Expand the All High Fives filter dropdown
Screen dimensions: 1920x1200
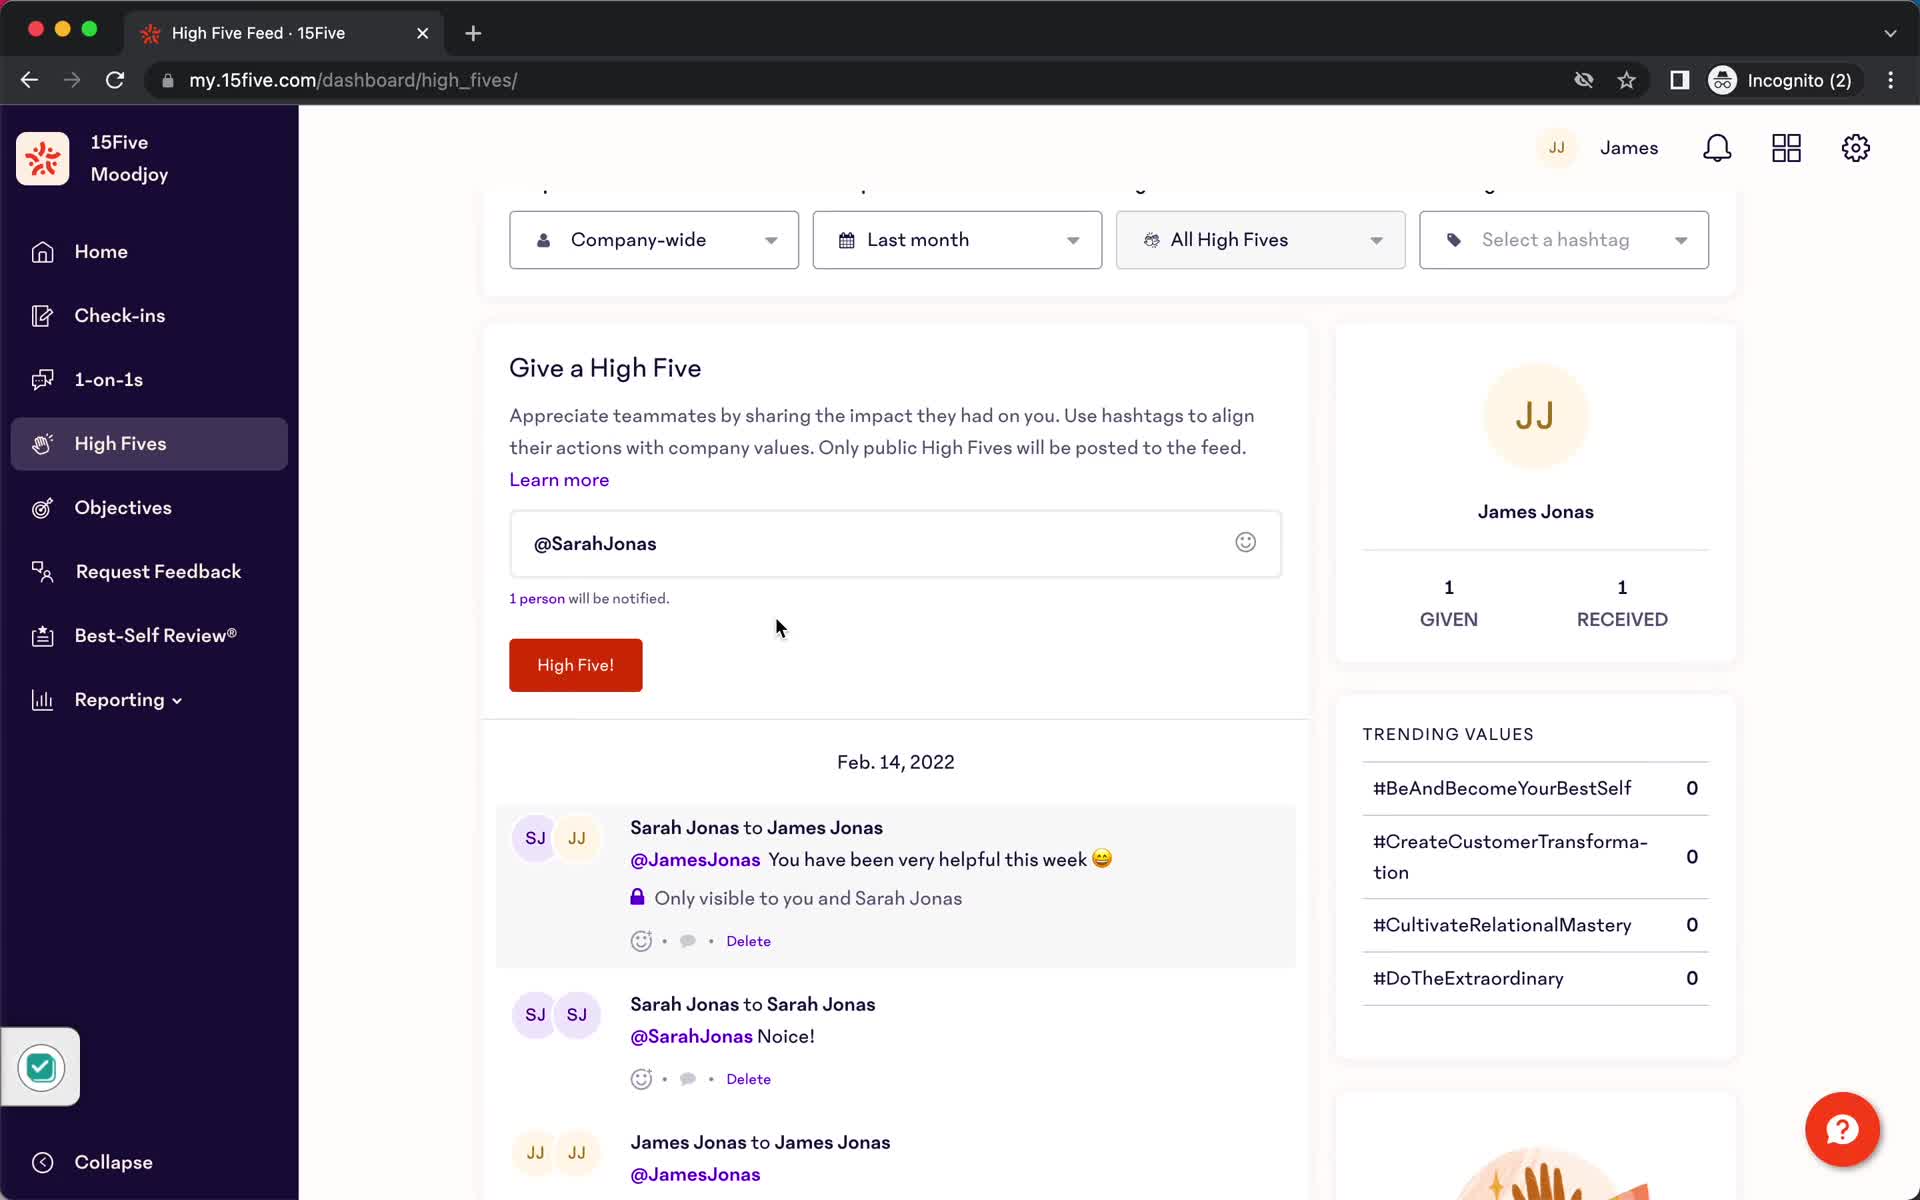pos(1261,239)
